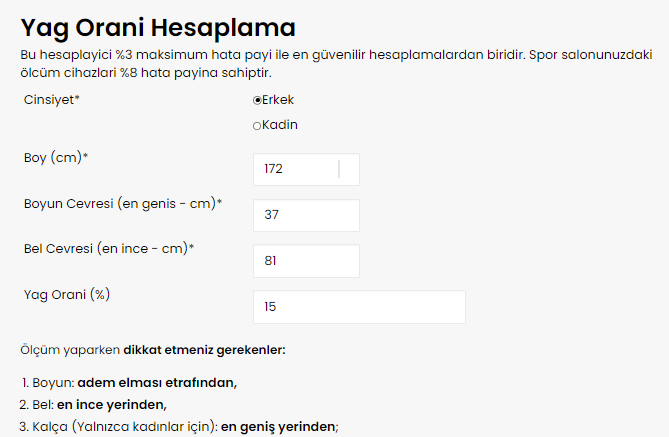This screenshot has width=669, height=437.
Task: Click the Yag Orani result field
Action: tap(360, 307)
